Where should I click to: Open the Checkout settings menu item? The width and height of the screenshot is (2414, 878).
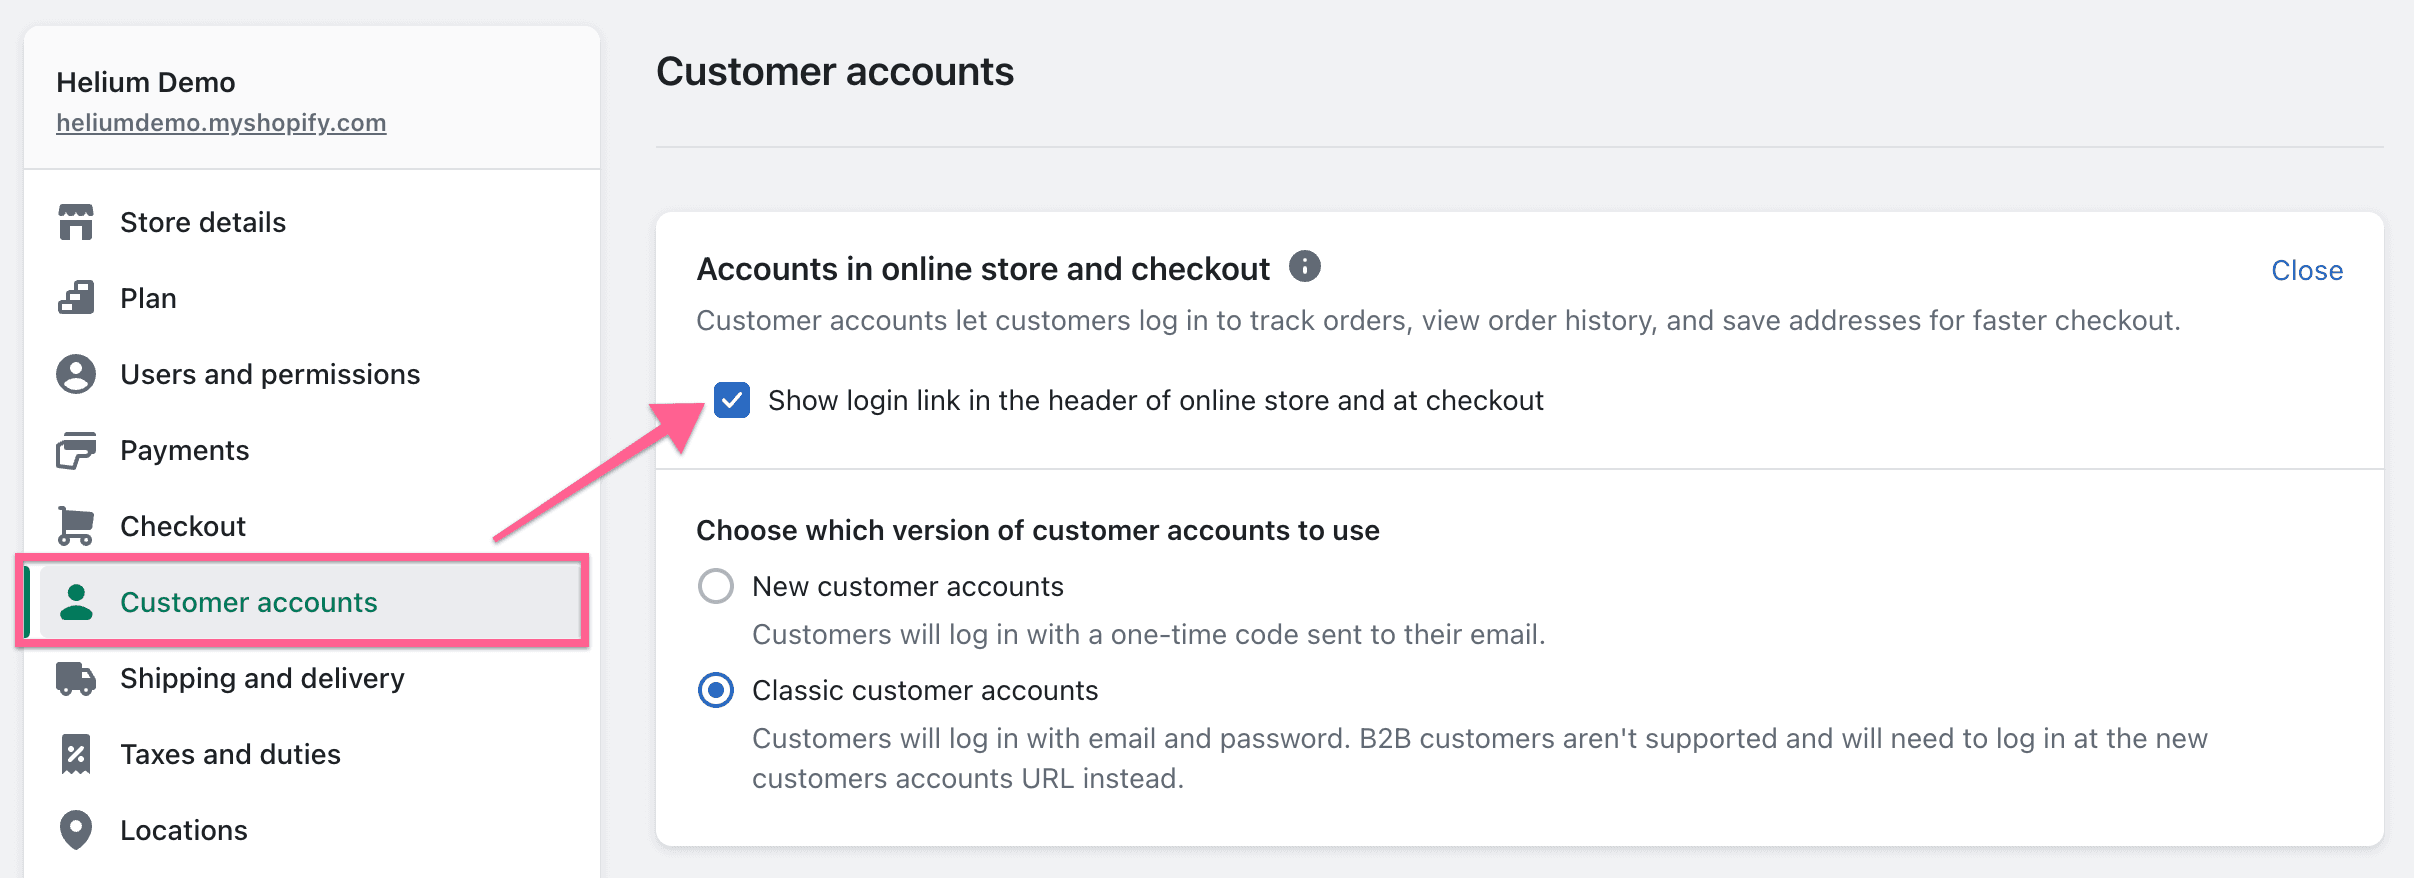tap(183, 526)
